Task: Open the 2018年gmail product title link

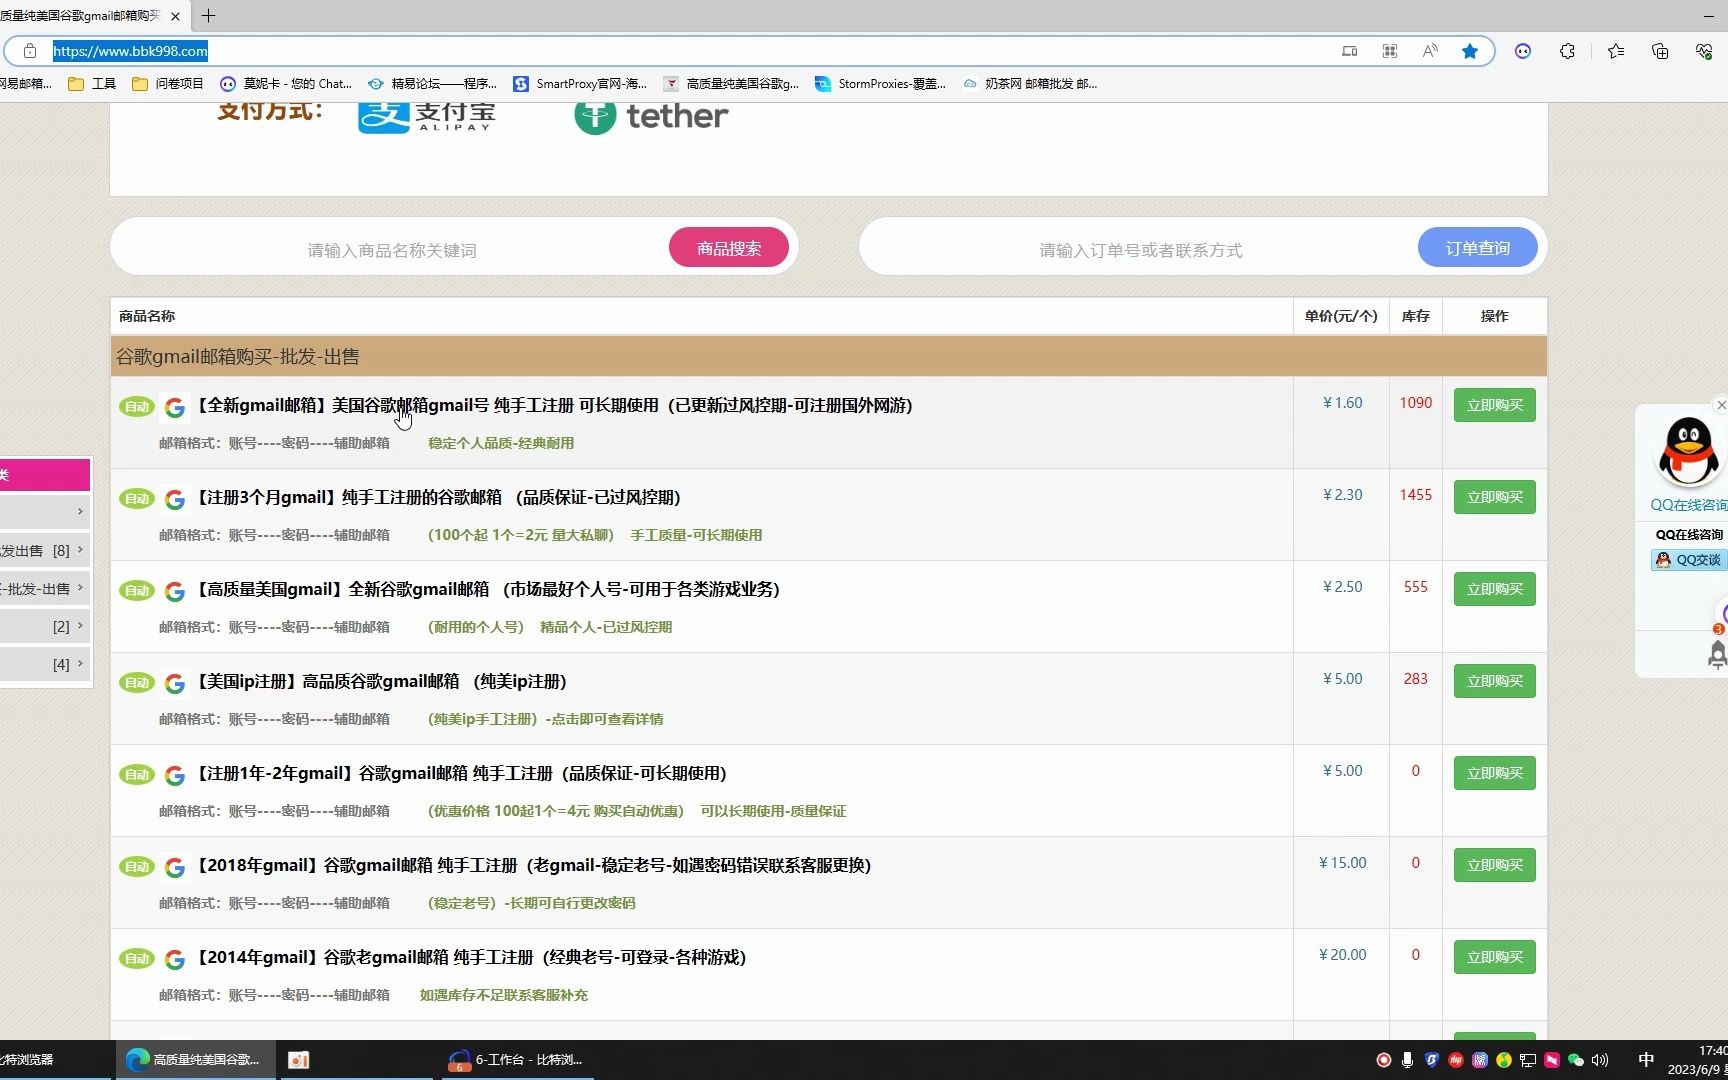Action: pyautogui.click(x=532, y=865)
